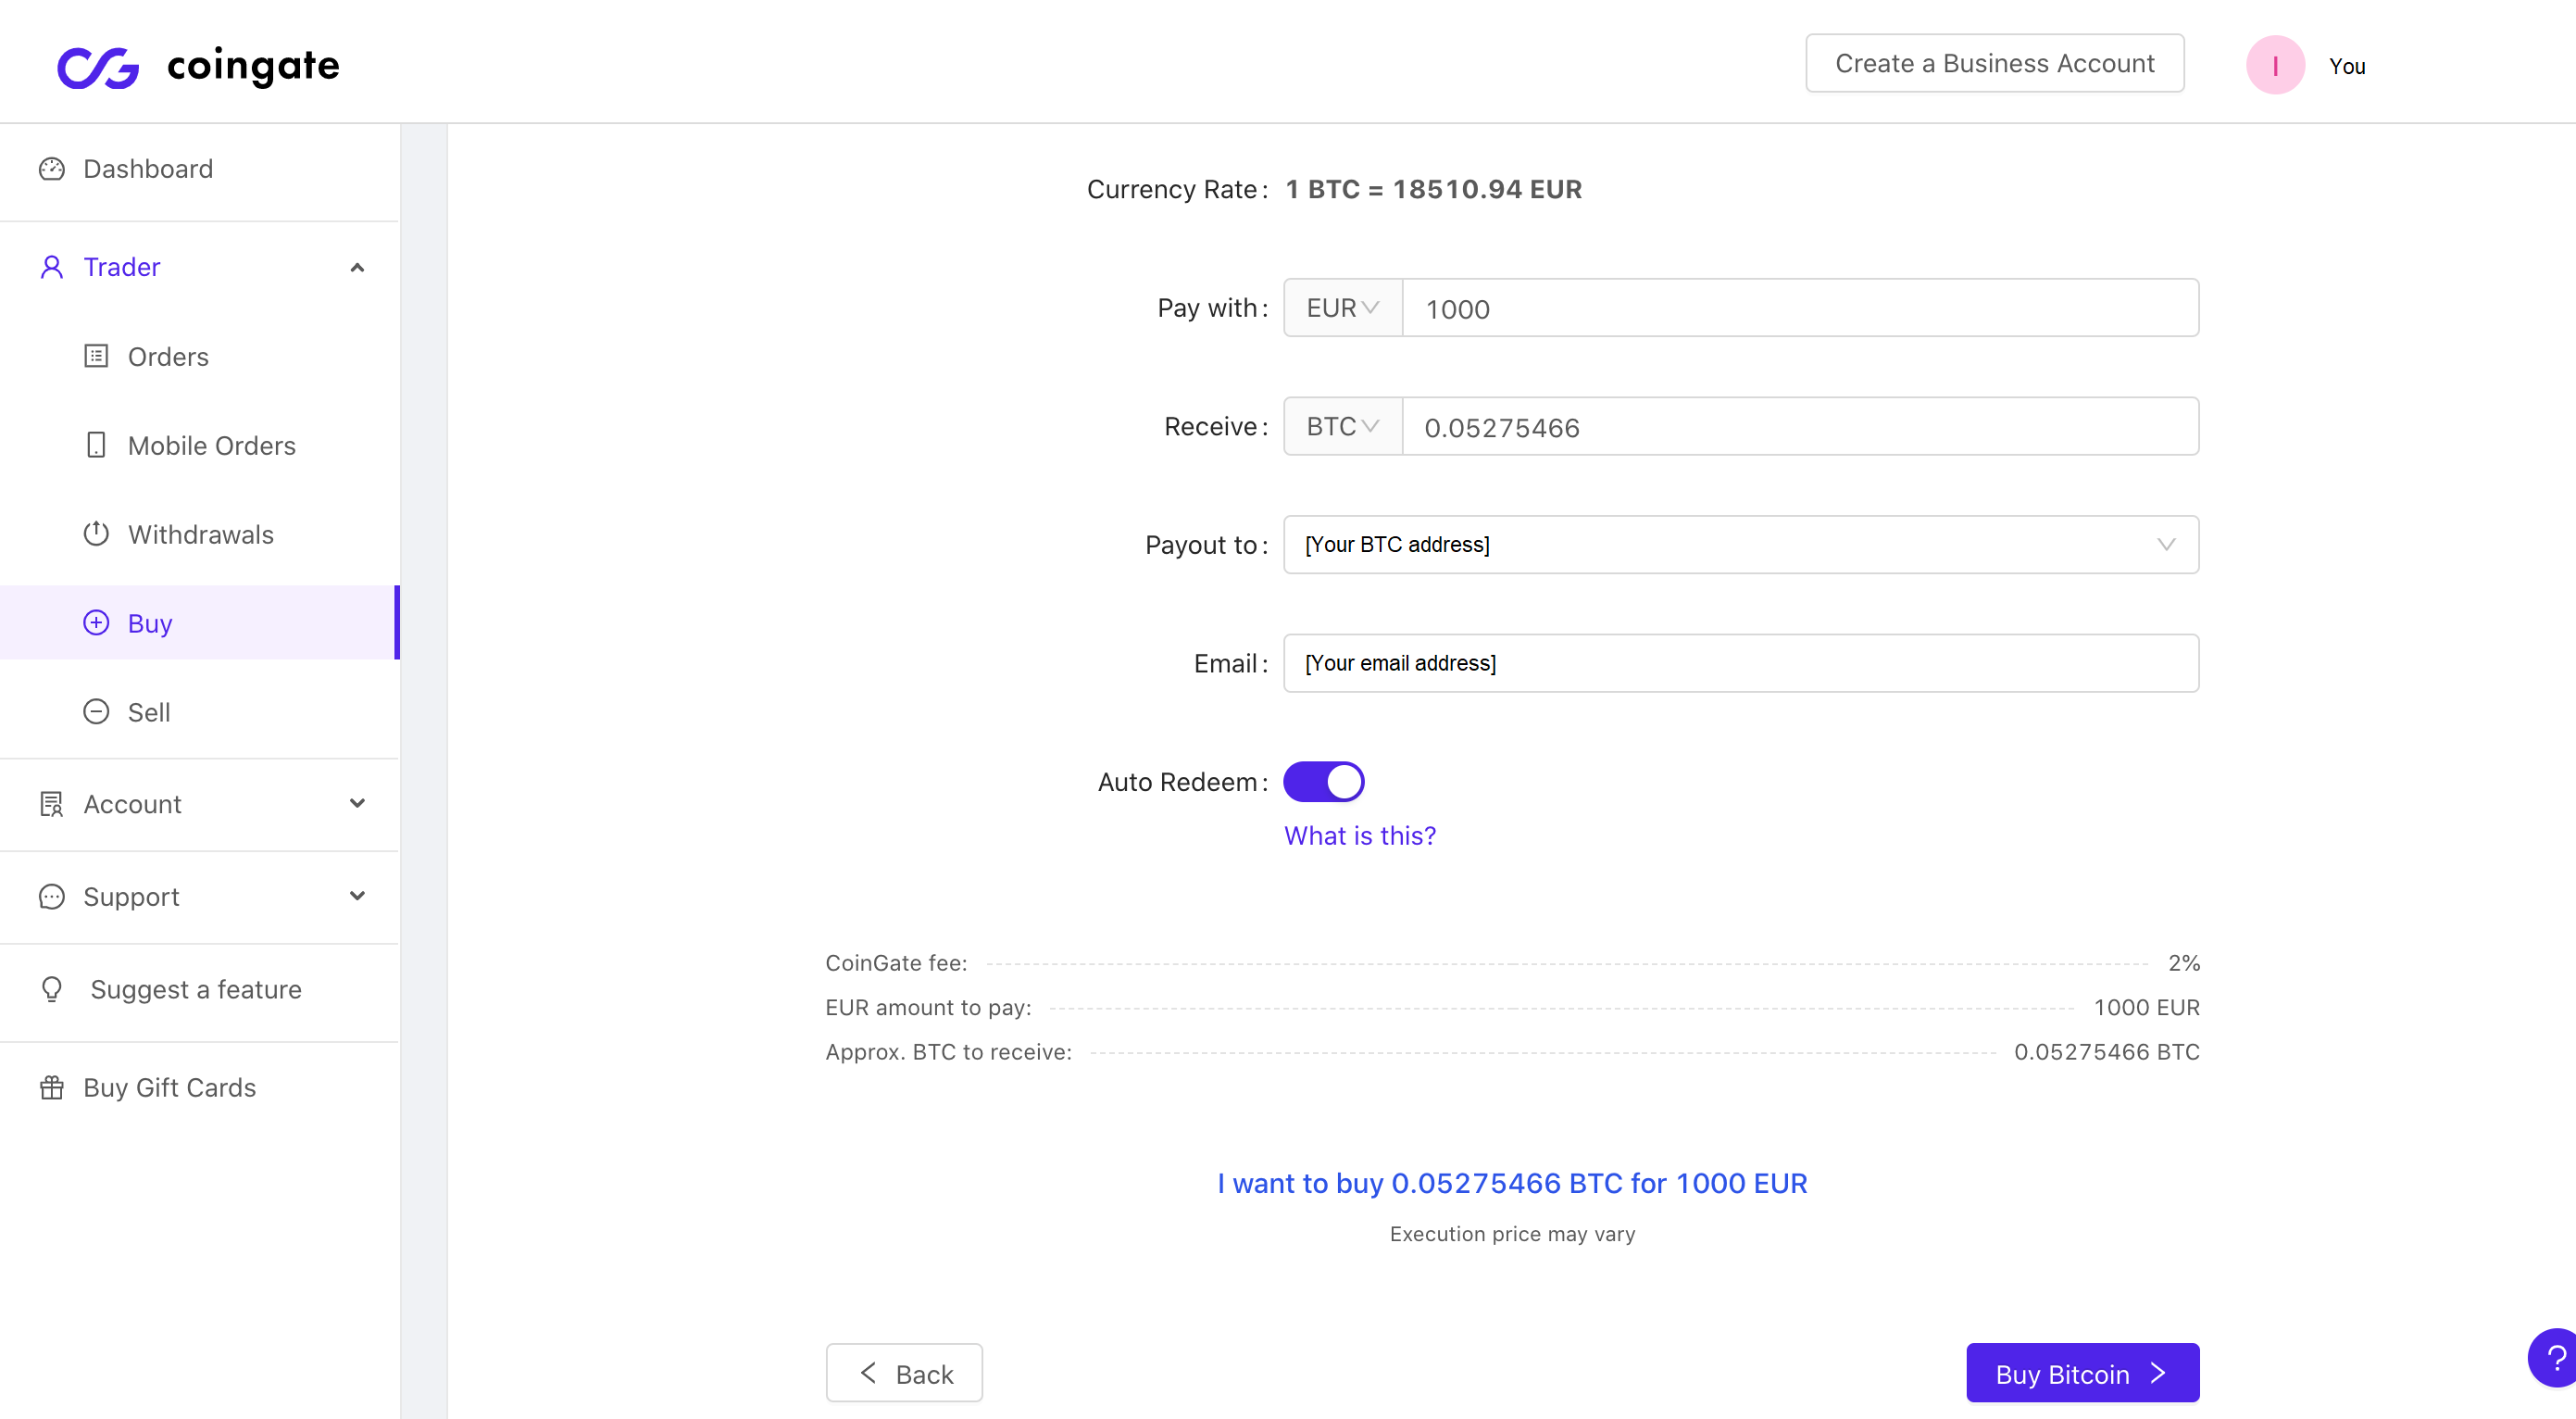Collapse the Trader menu section
The width and height of the screenshot is (2576, 1419).
[356, 266]
